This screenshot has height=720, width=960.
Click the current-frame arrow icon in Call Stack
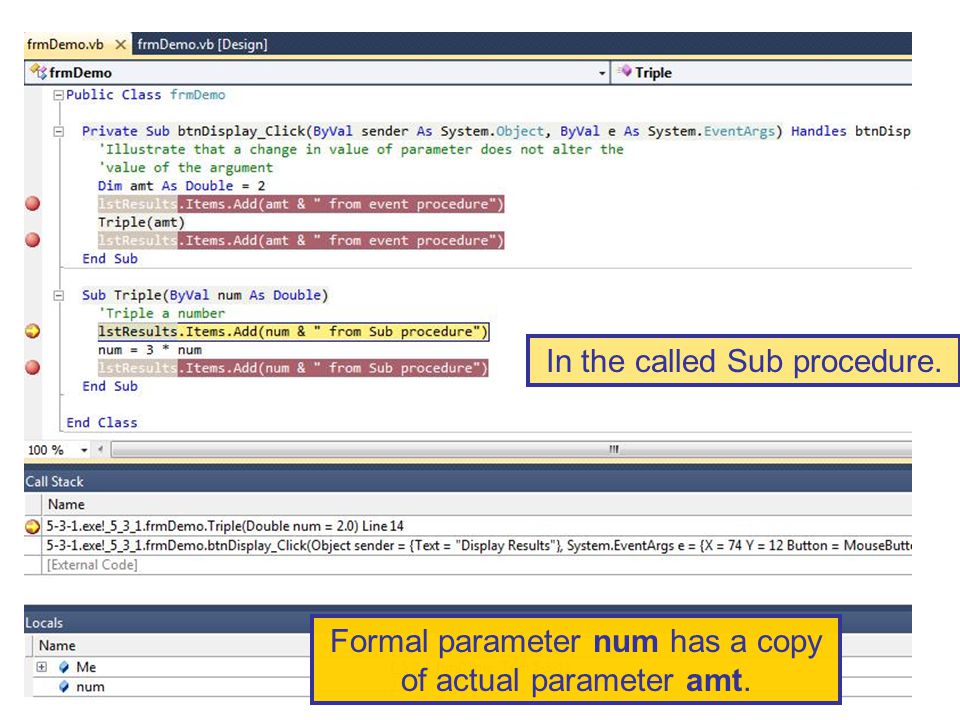click(x=32, y=527)
